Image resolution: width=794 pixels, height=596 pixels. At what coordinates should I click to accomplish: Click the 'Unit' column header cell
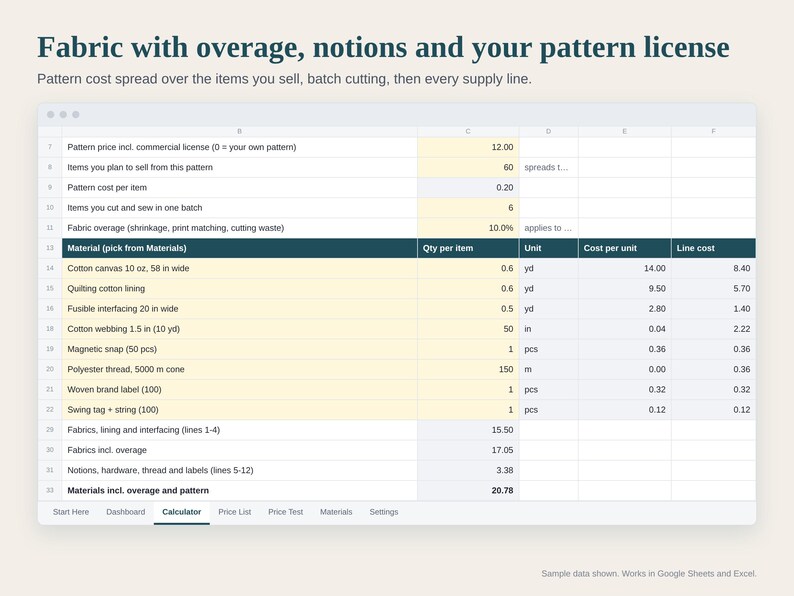coord(548,248)
